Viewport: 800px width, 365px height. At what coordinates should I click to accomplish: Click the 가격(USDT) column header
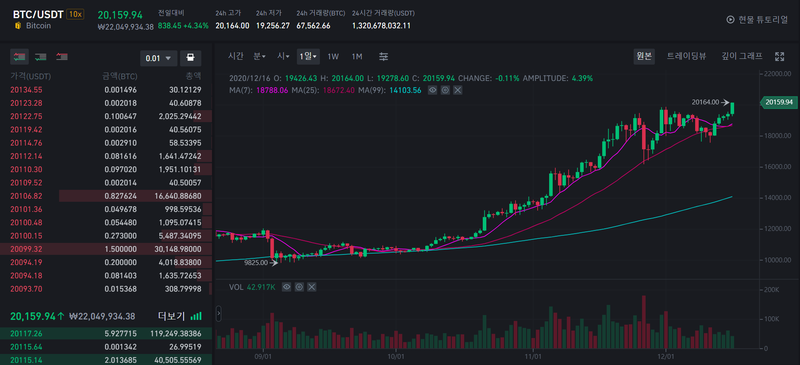pos(31,77)
